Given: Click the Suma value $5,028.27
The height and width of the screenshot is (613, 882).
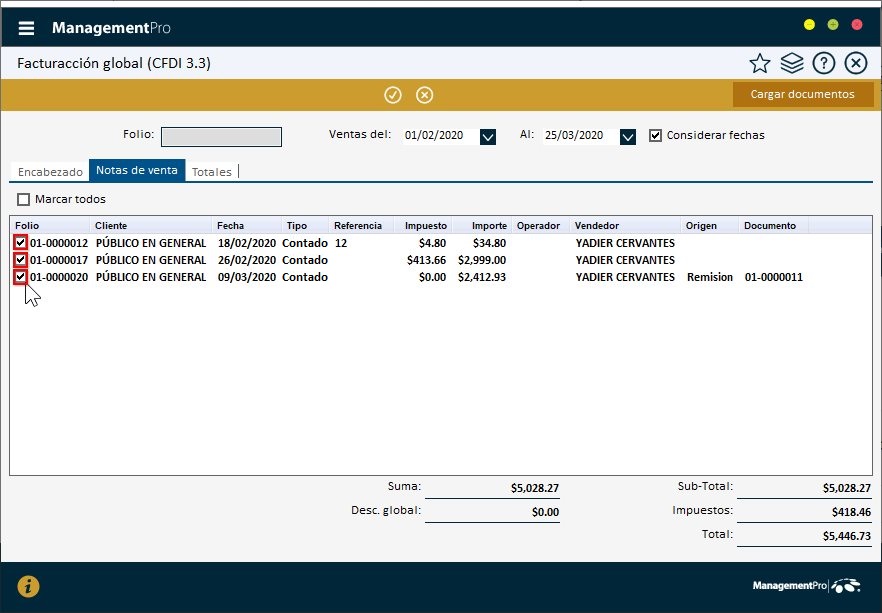Looking at the screenshot, I should coord(535,488).
